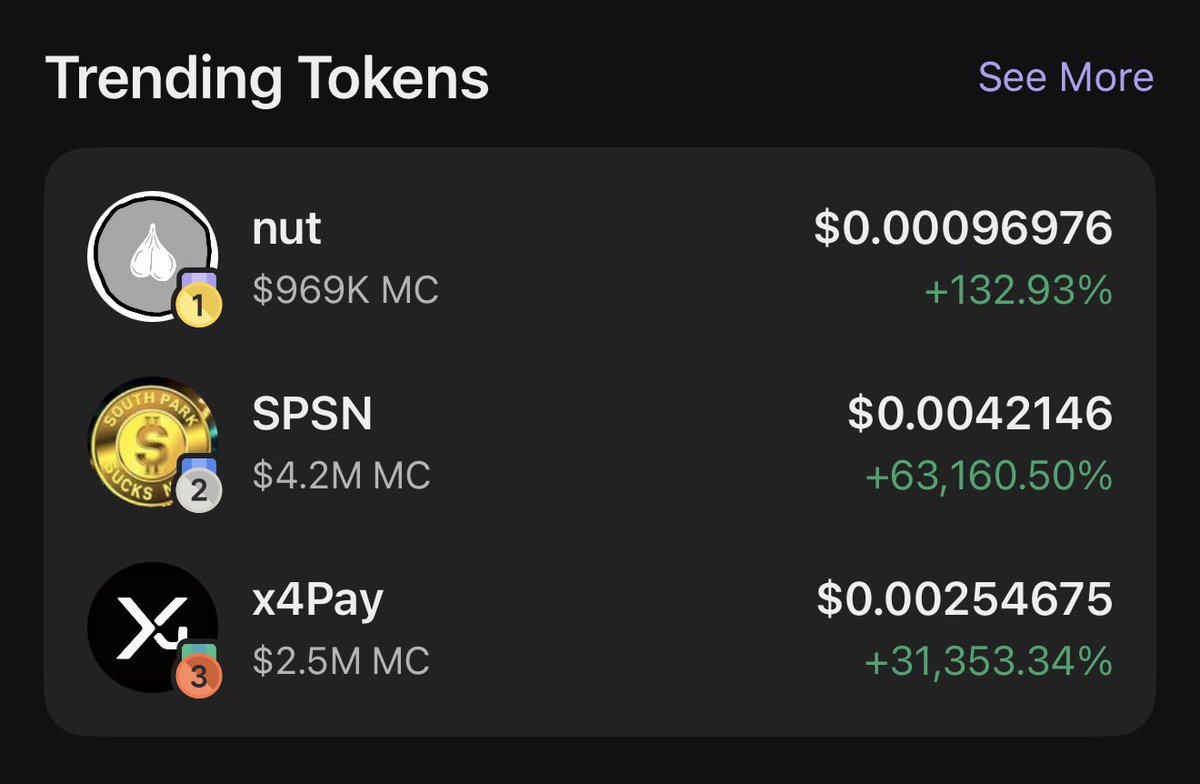
Task: Click the Trending Tokens heading
Action: [267, 78]
